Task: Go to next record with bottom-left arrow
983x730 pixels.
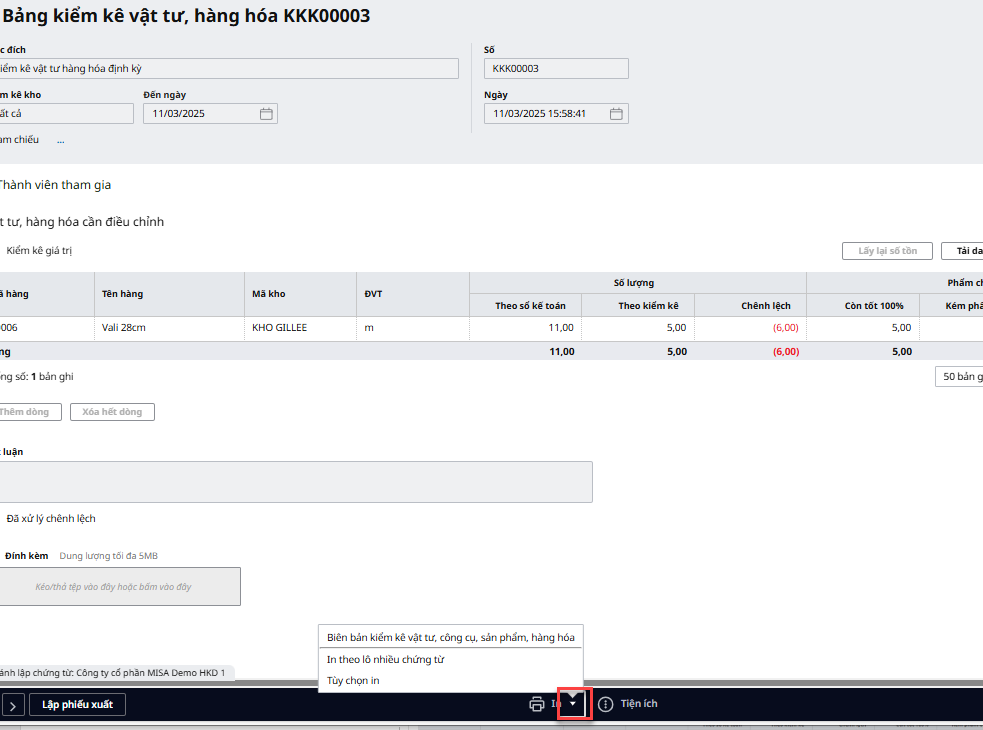Action: click(11, 705)
